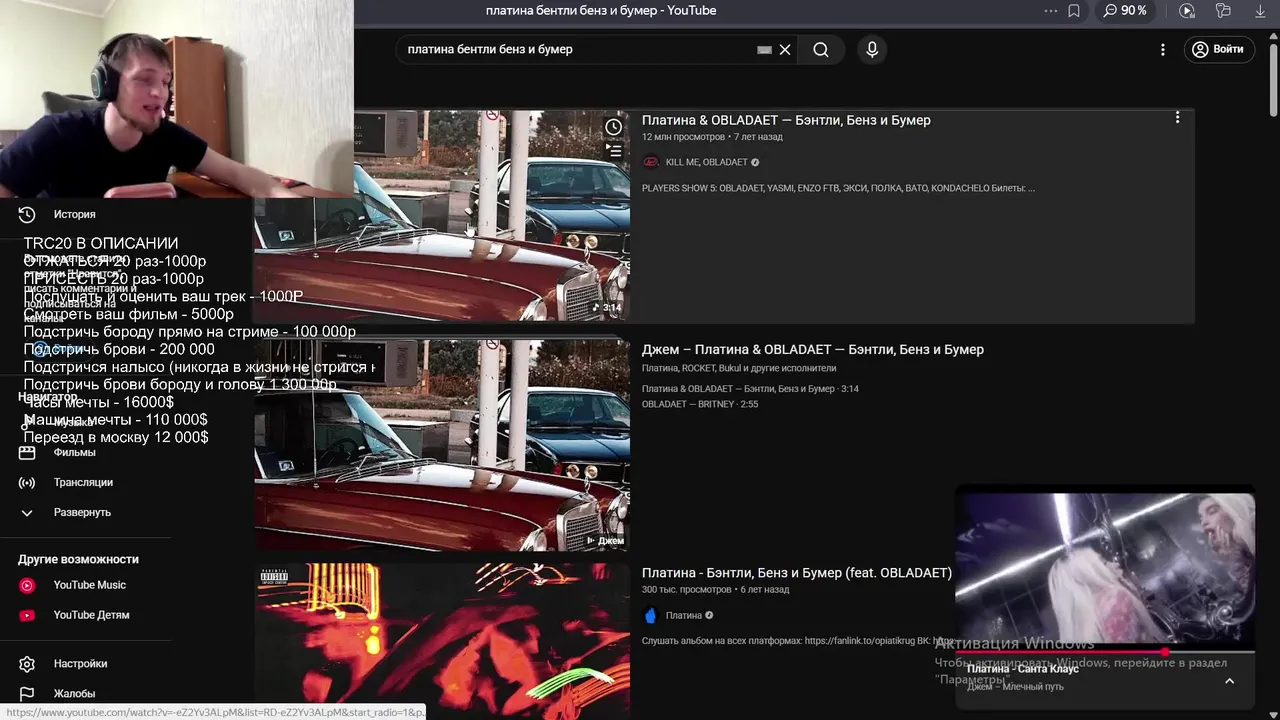This screenshot has width=1280, height=720.
Task: Click the browser tab title платина бентли бенз и бумер - YouTube
Action: (601, 11)
